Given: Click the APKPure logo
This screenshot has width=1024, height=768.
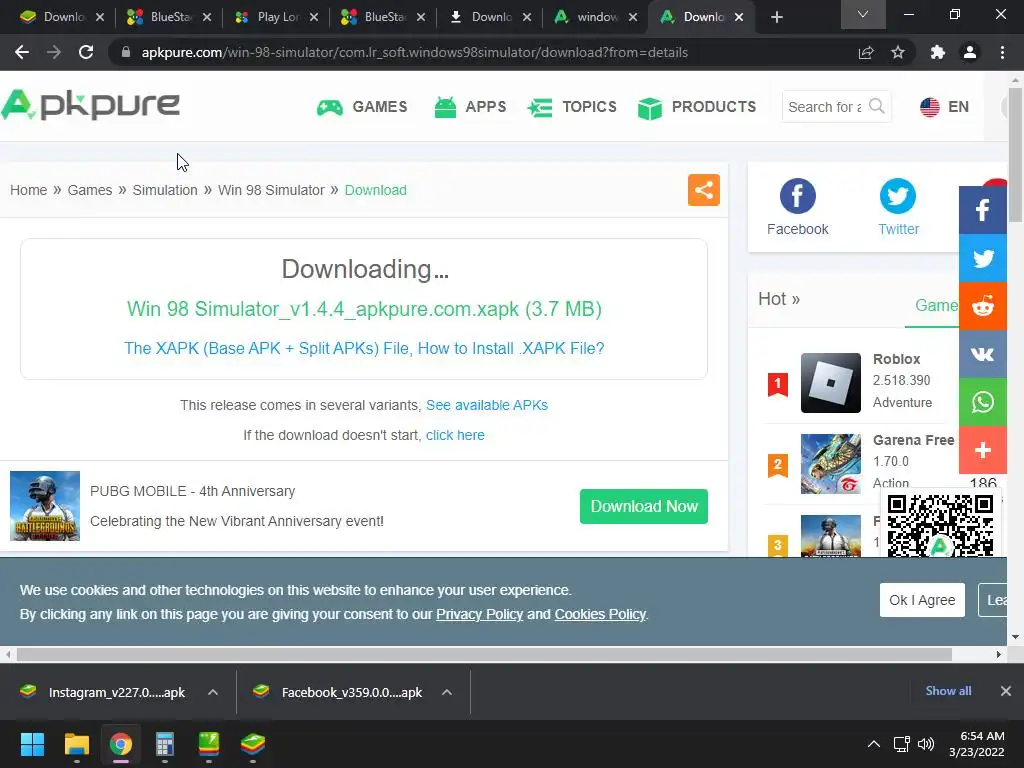Looking at the screenshot, I should (90, 105).
